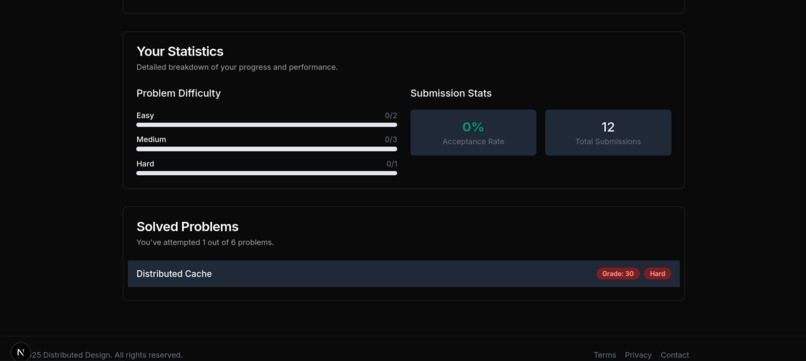Click the Grade: 30 badge

pos(618,274)
